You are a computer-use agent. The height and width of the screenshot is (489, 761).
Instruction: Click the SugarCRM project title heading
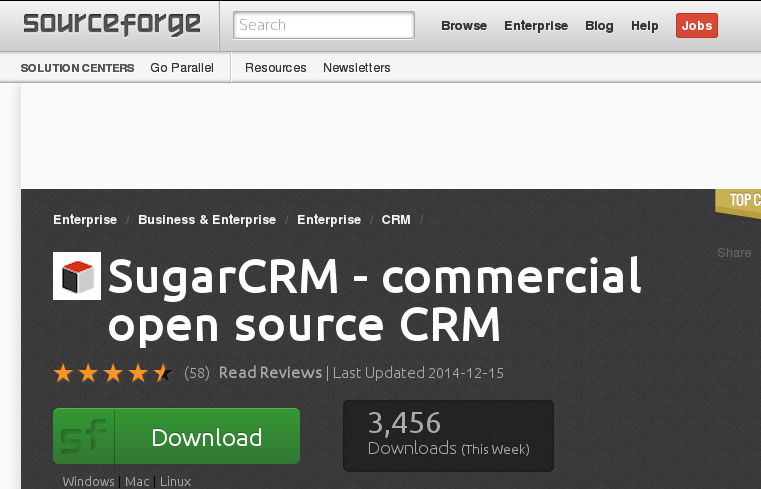374,301
